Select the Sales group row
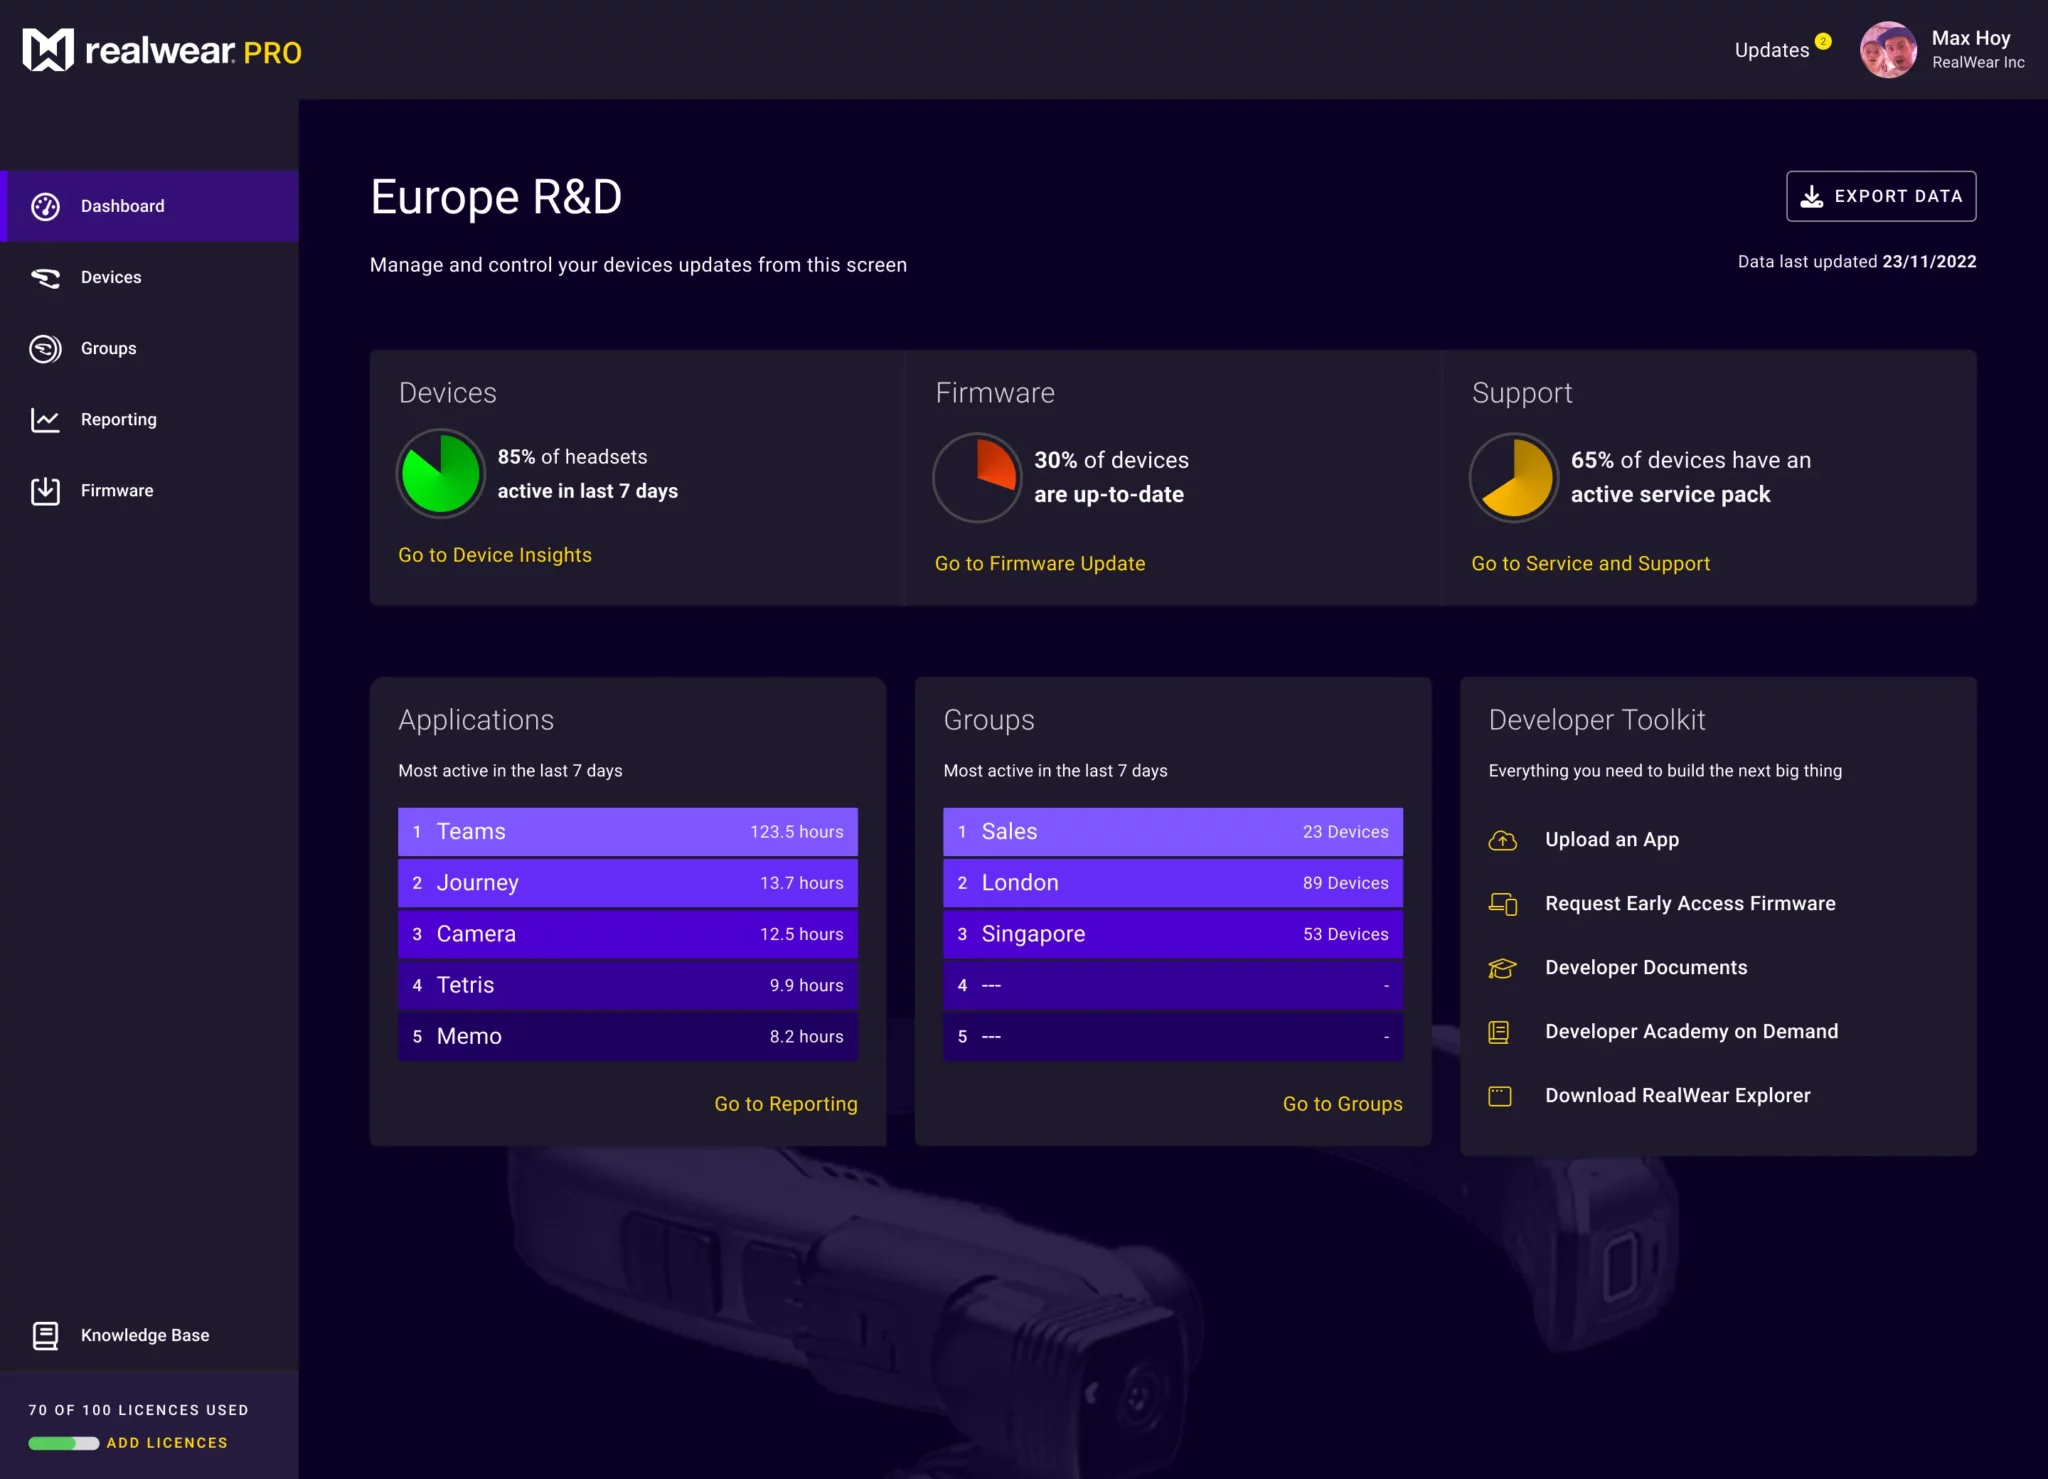The image size is (2048, 1479). pos(1173,832)
